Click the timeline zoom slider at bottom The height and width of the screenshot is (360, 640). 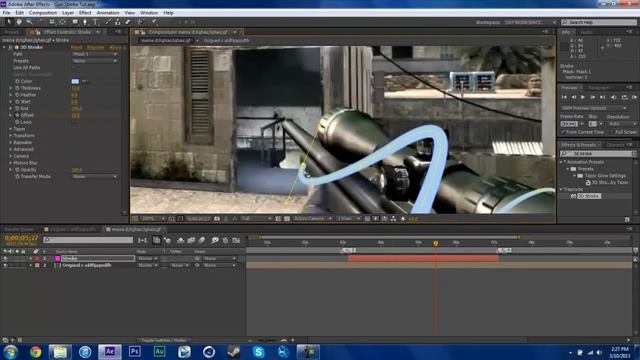[267, 340]
